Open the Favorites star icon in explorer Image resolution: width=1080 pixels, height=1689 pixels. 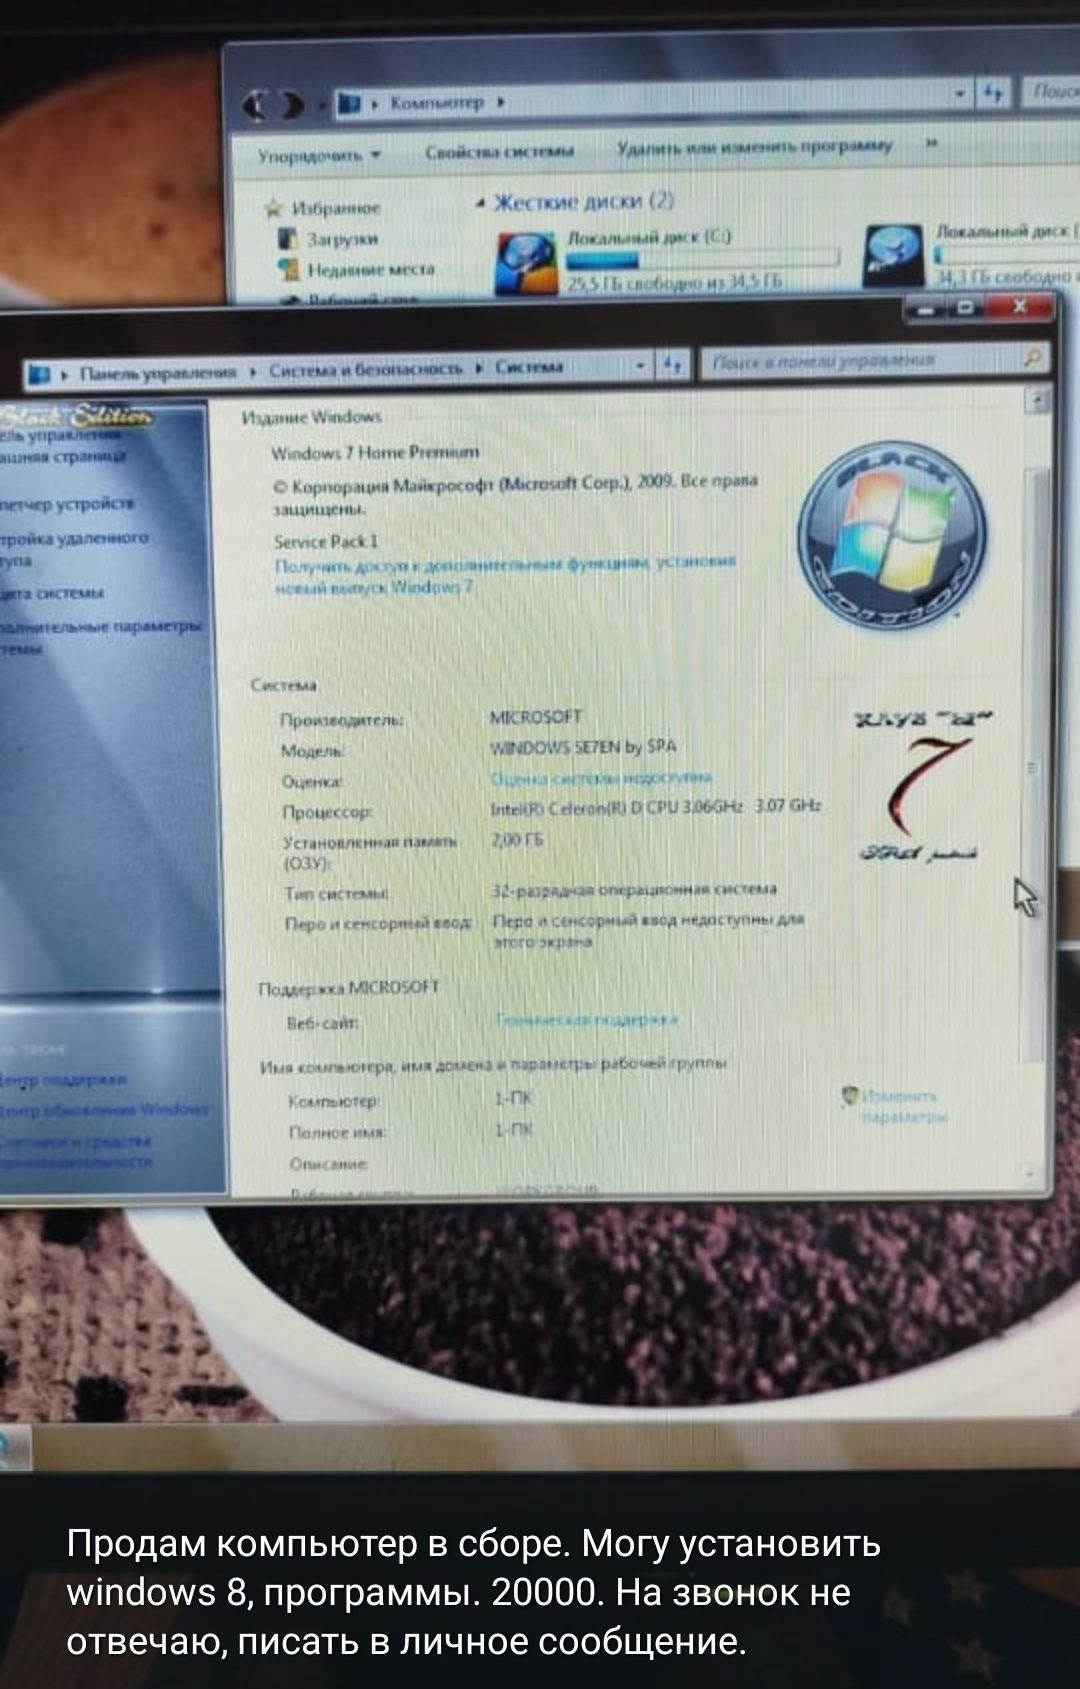coord(273,209)
